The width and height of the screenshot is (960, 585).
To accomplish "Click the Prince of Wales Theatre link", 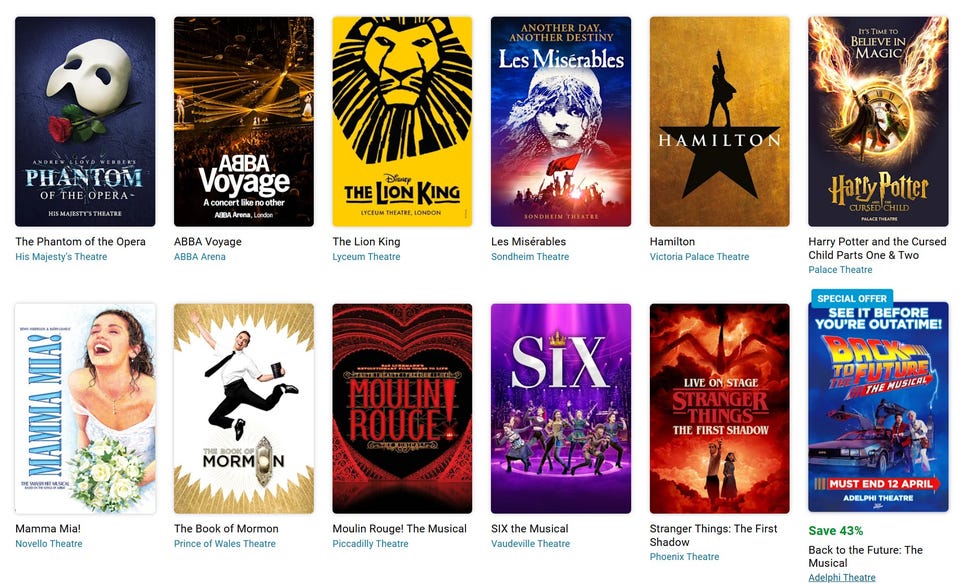I will pyautogui.click(x=225, y=543).
